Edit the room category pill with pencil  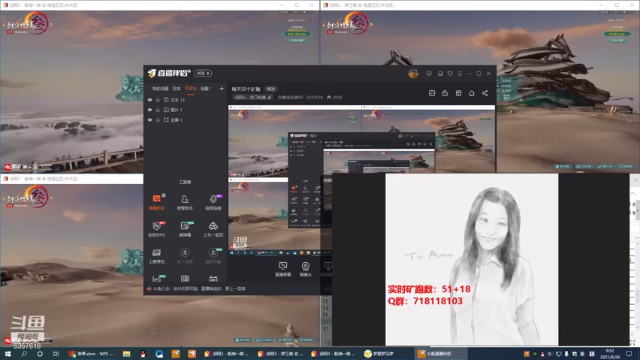(253, 97)
